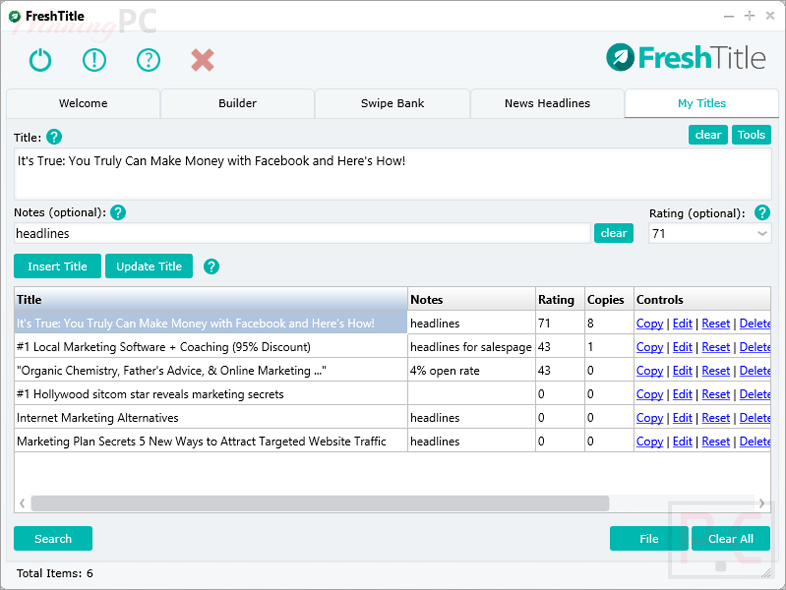The height and width of the screenshot is (590, 786).
Task: Delete the #1 Local Marketing Software row
Action: (755, 347)
